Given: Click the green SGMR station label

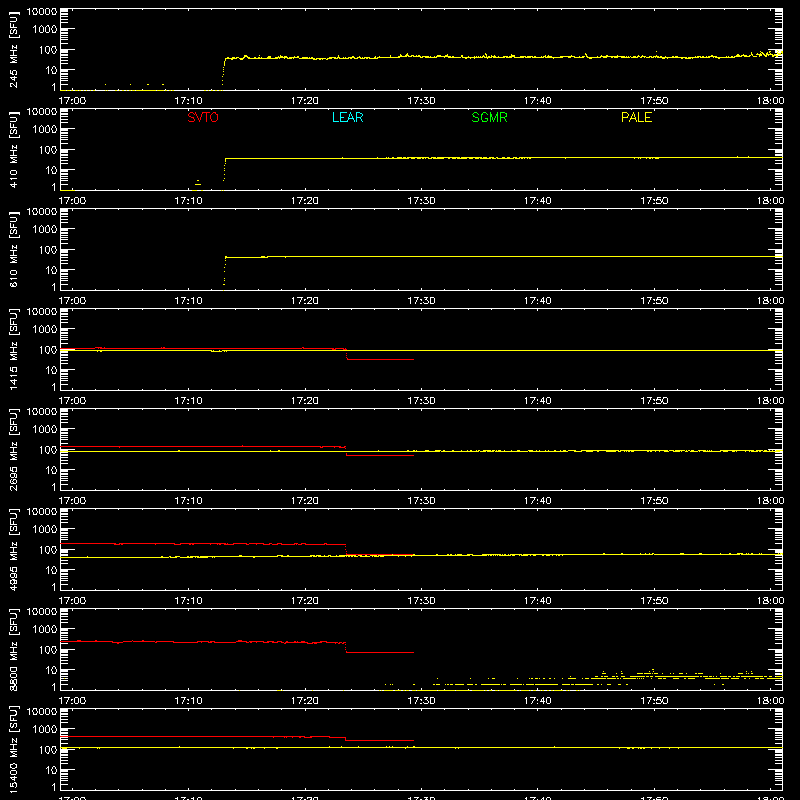Looking at the screenshot, I should [x=489, y=117].
